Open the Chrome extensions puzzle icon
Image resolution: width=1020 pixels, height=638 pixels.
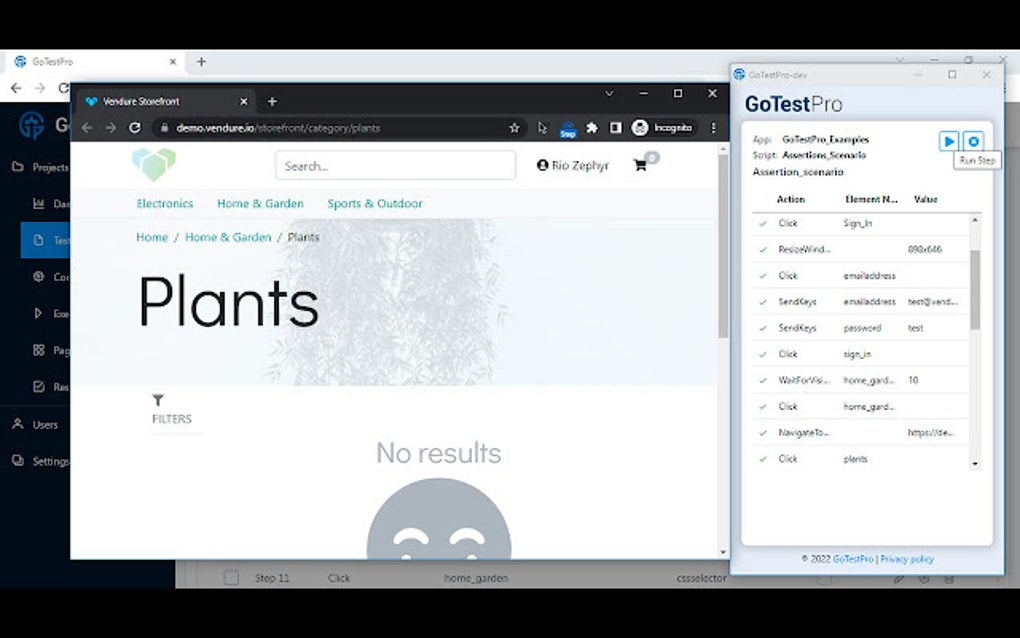(591, 128)
